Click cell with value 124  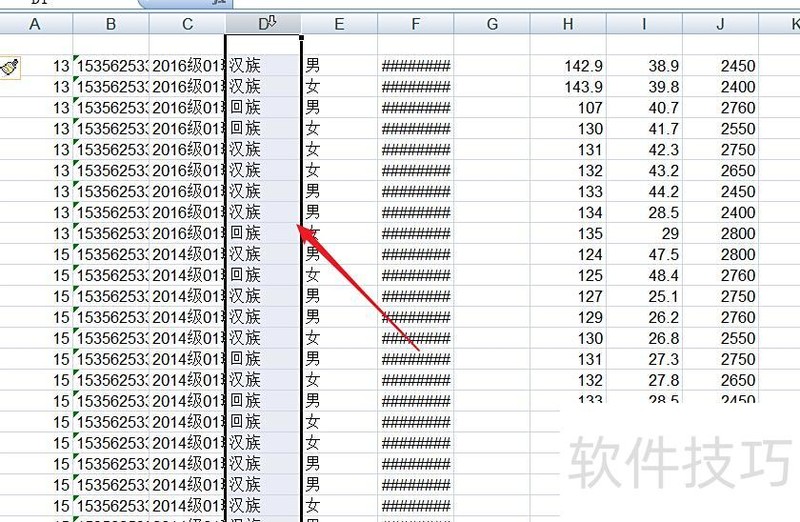[x=568, y=254]
